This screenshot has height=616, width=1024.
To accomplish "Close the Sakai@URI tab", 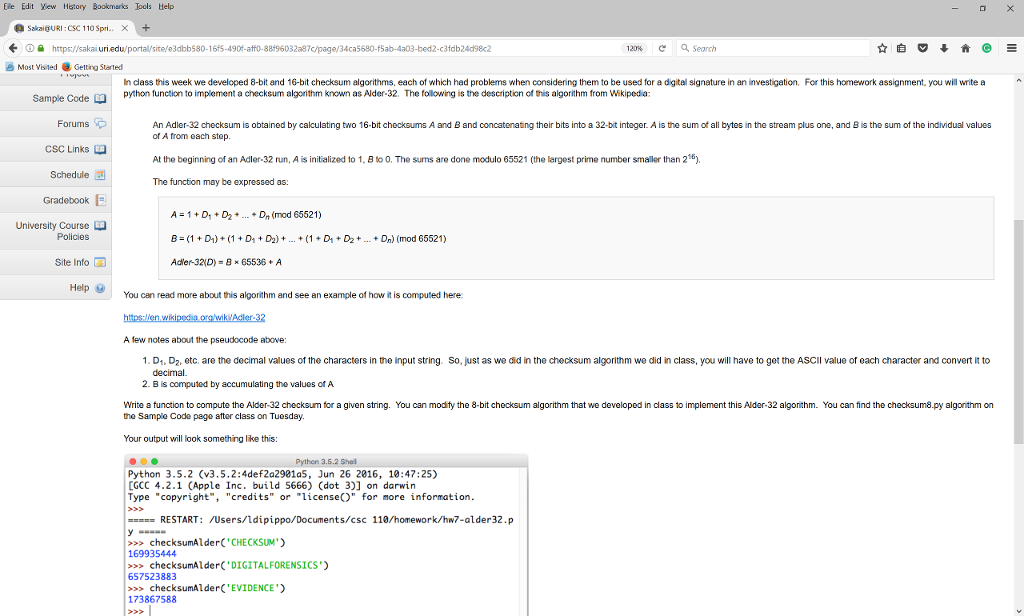I will pyautogui.click(x=125, y=27).
